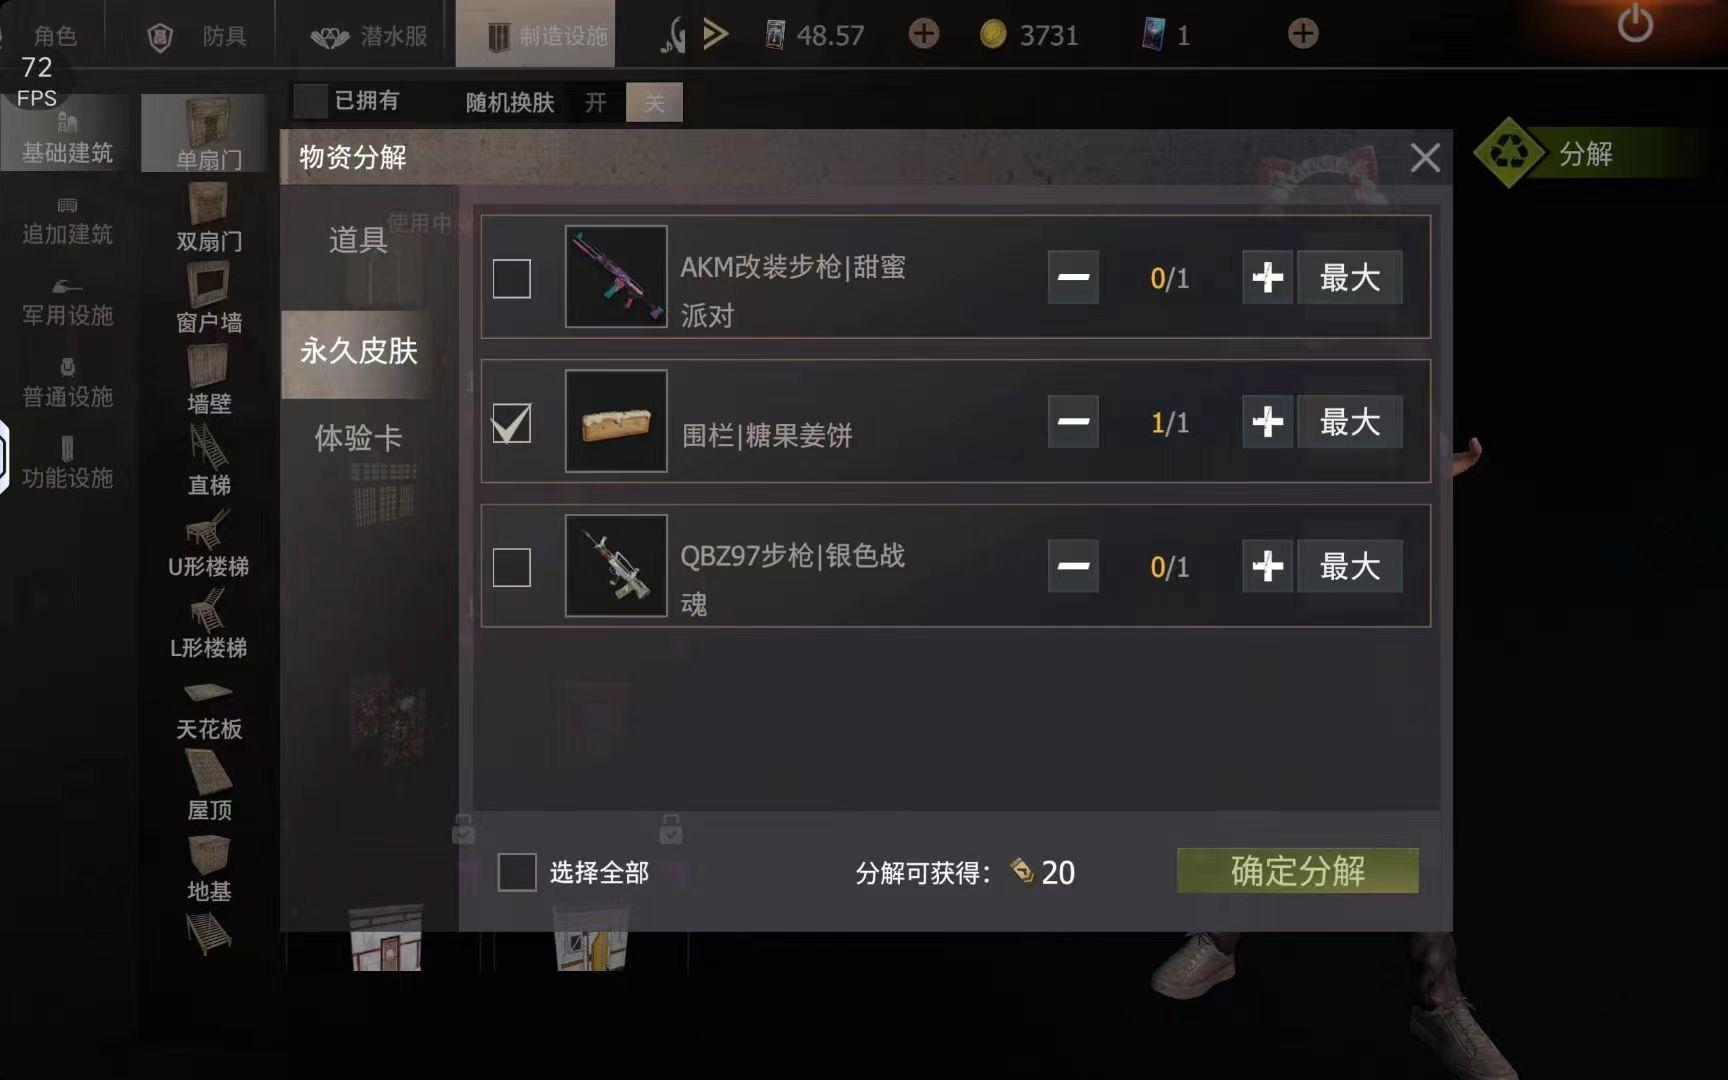This screenshot has height=1080, width=1728.
Task: Tick the 选择全部 checkbox
Action: [x=517, y=872]
